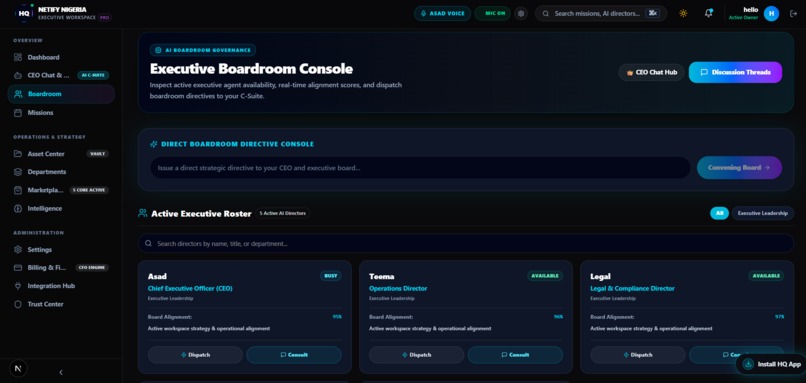
Task: Open notifications bell
Action: click(x=708, y=13)
